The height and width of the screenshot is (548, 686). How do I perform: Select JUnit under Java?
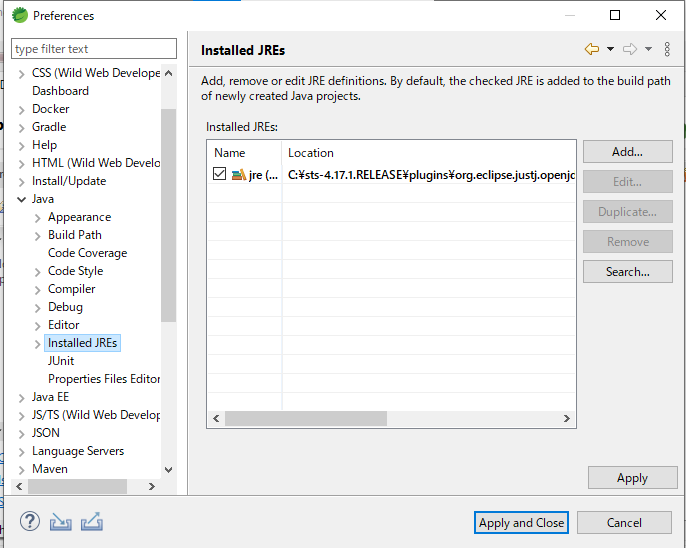(x=61, y=361)
